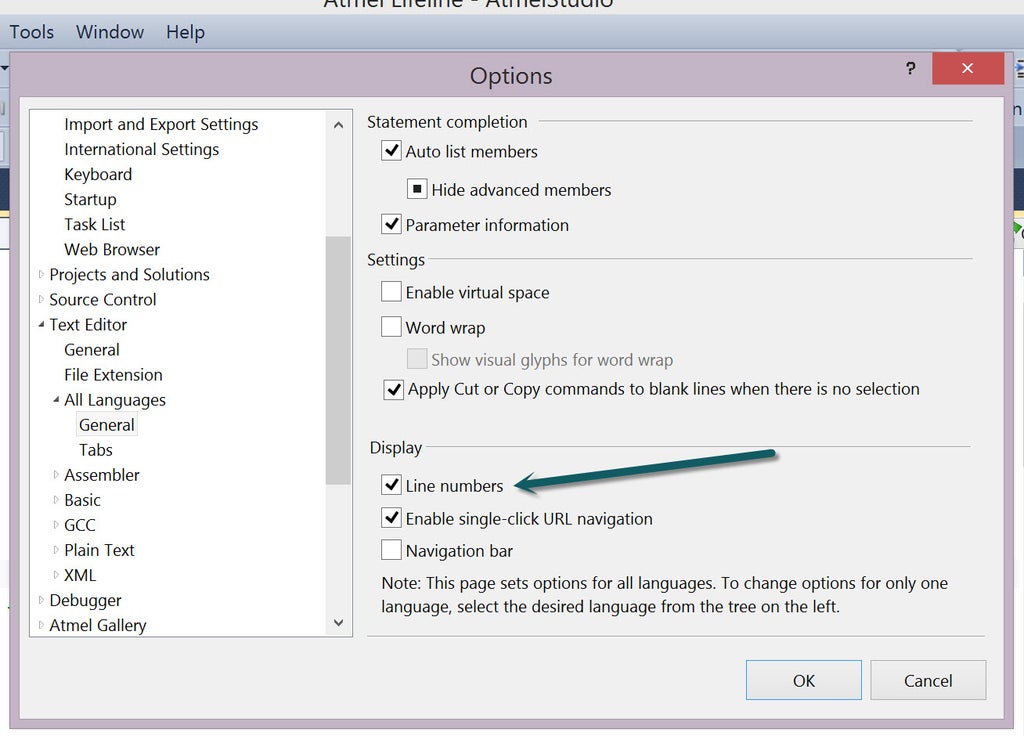Select the All Languages label

[x=115, y=400]
